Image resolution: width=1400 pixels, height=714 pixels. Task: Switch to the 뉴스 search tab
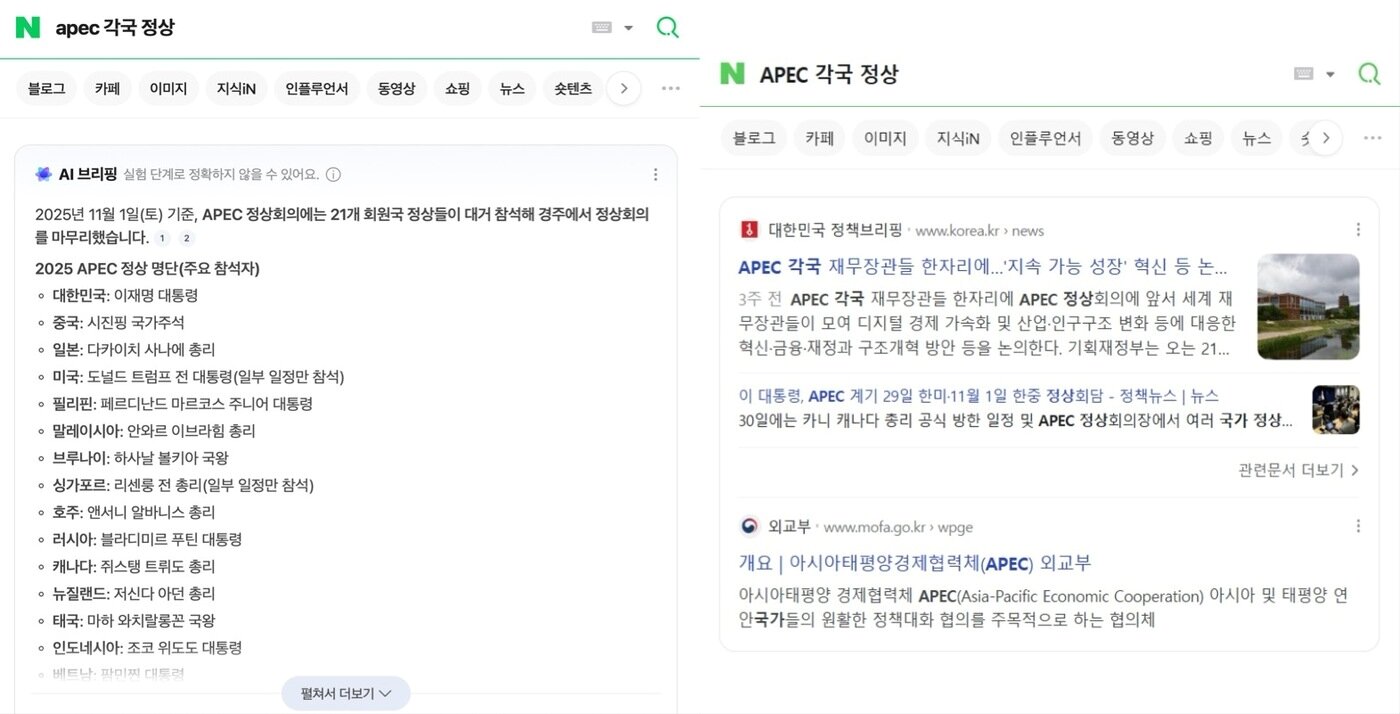click(512, 88)
